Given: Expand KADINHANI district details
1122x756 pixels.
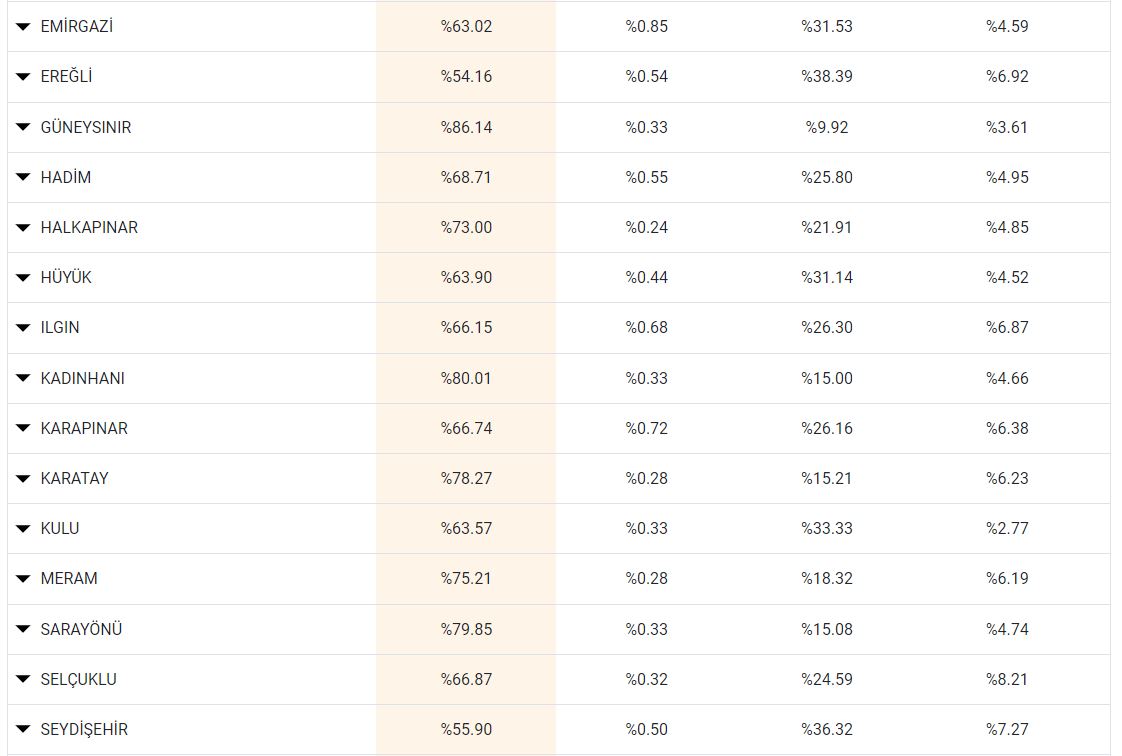Looking at the screenshot, I should pyautogui.click(x=23, y=378).
